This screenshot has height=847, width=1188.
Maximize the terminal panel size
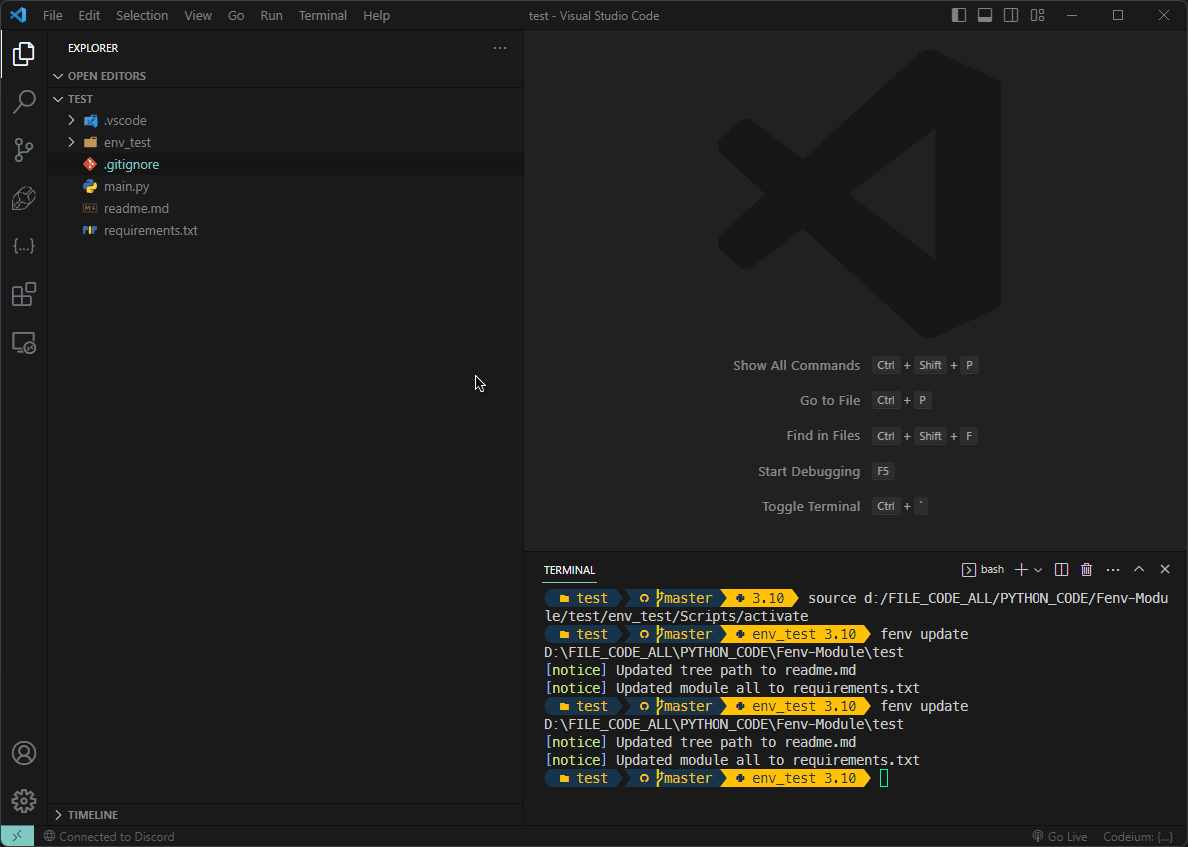pyautogui.click(x=1139, y=570)
